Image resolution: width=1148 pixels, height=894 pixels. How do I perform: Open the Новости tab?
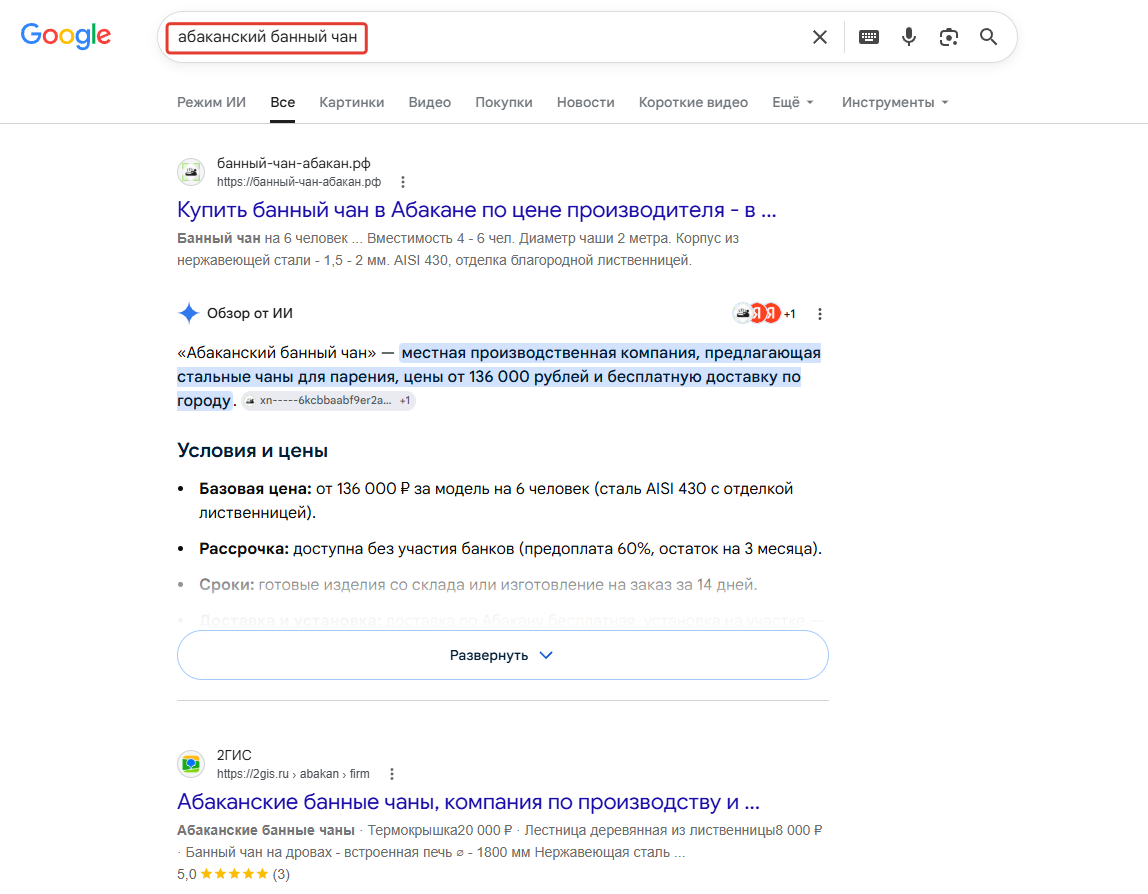[x=586, y=103]
